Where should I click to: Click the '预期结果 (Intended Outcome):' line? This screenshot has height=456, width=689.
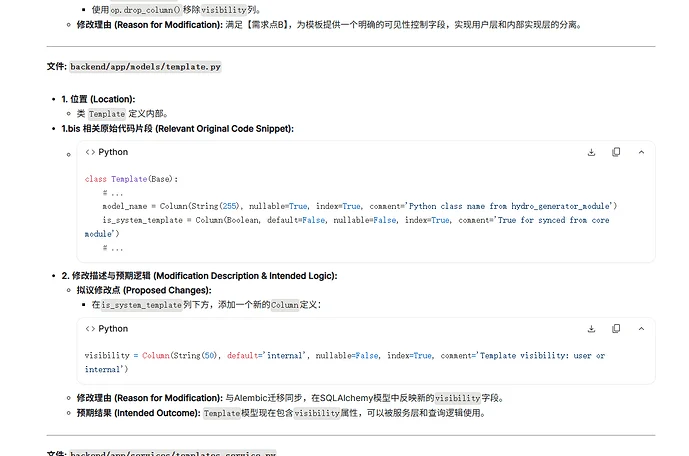tap(282, 413)
